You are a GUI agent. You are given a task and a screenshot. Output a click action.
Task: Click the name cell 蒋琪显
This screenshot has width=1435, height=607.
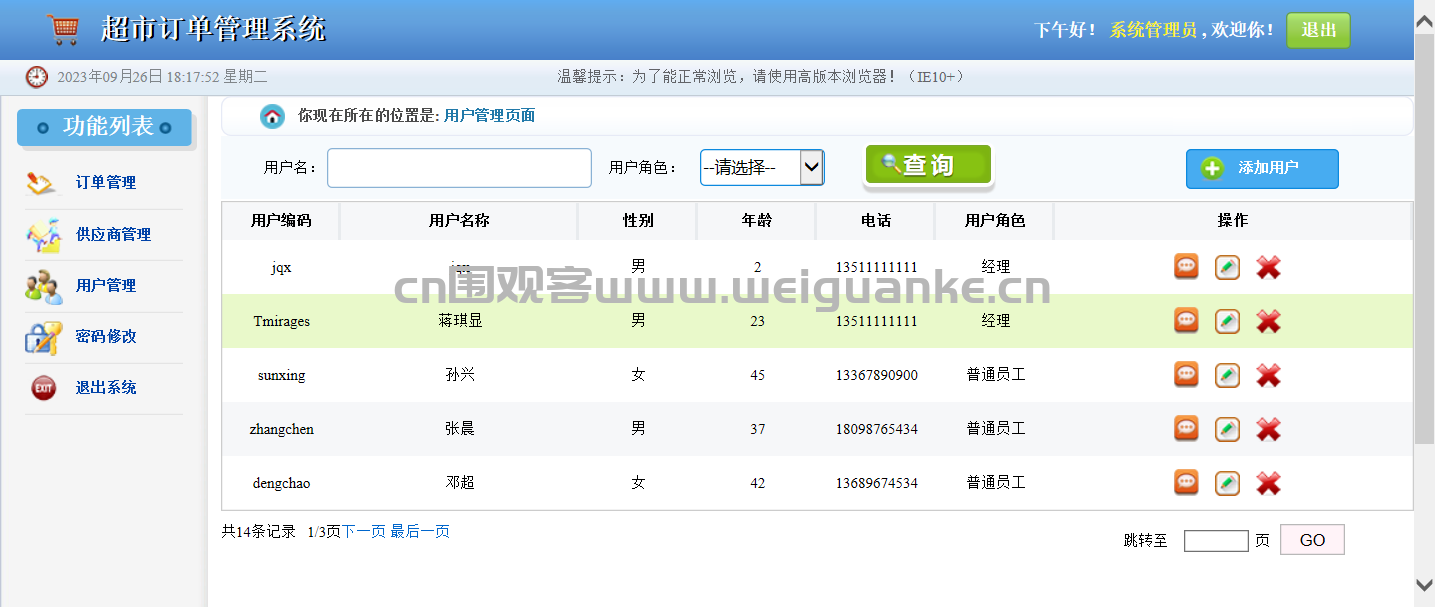pos(459,321)
